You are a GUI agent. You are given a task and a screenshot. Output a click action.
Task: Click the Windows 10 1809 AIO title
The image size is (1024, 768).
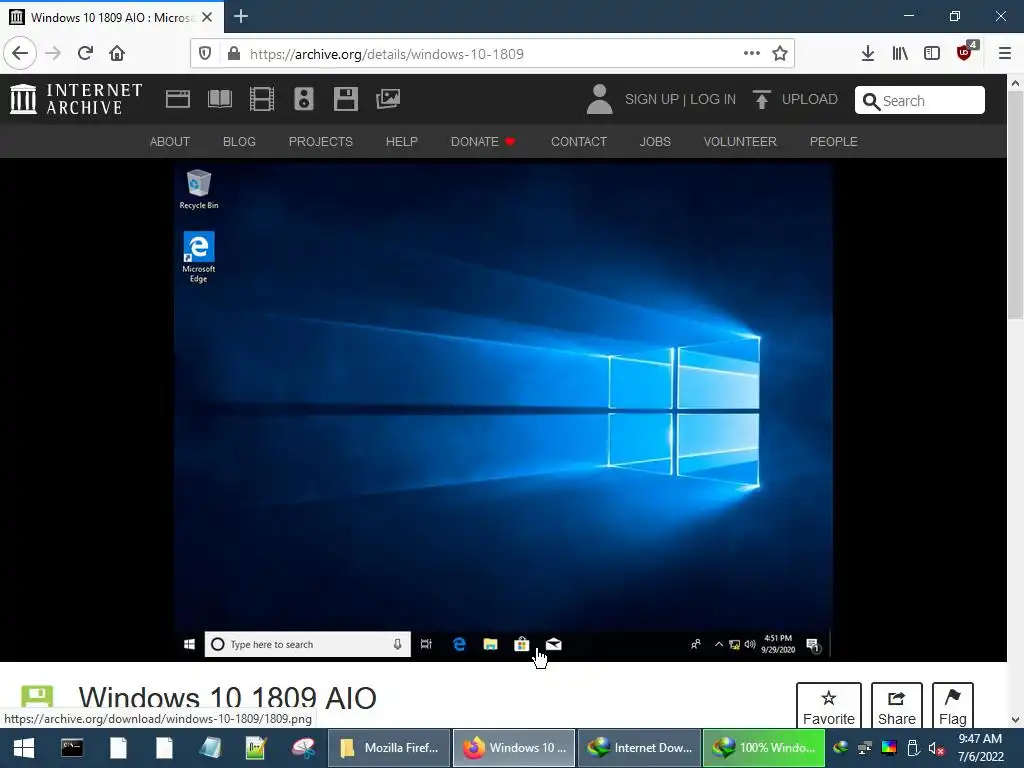[227, 699]
